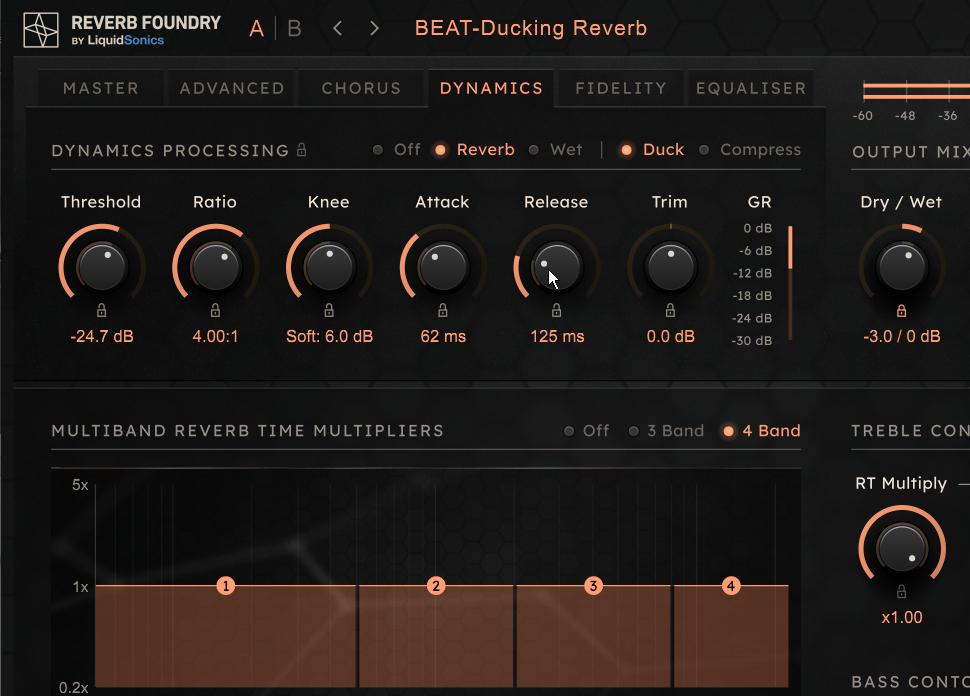The height and width of the screenshot is (696, 970).
Task: Click the Ratio knob
Action: [215, 267]
